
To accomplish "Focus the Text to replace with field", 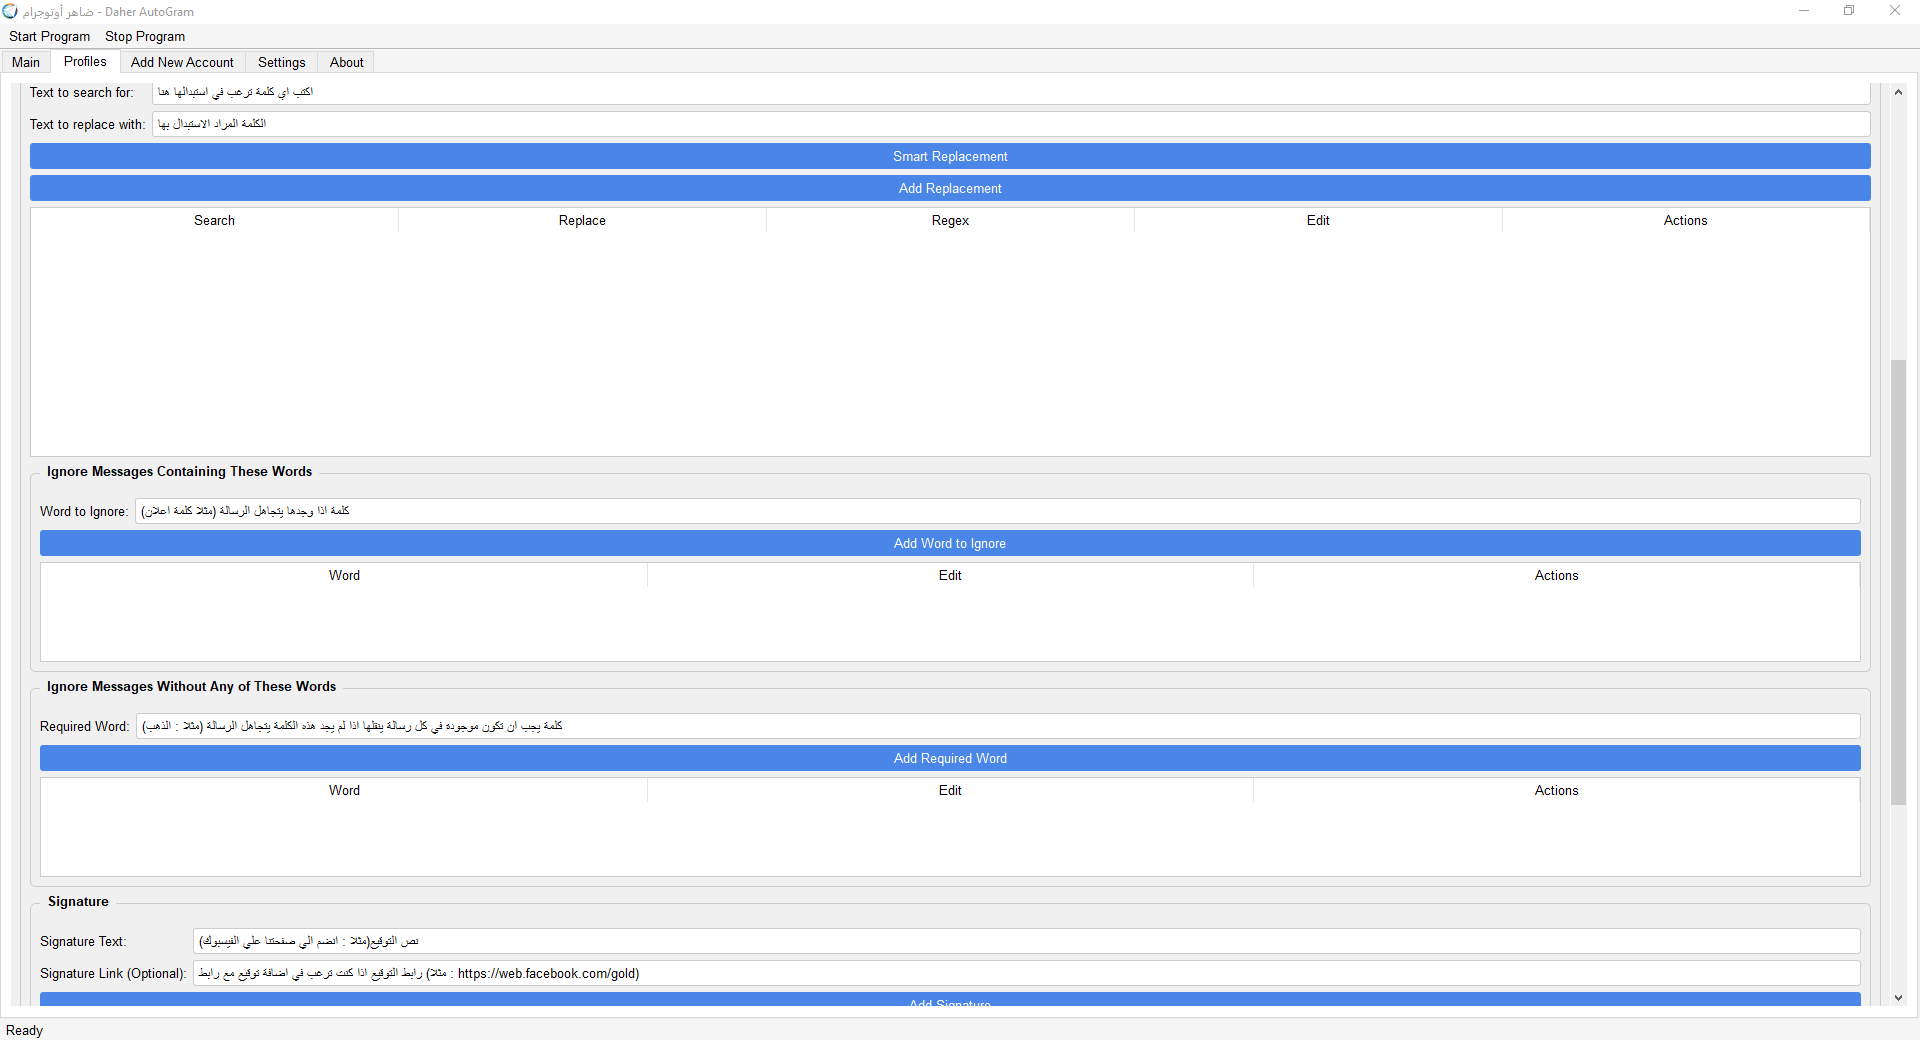I will [x=1010, y=124].
